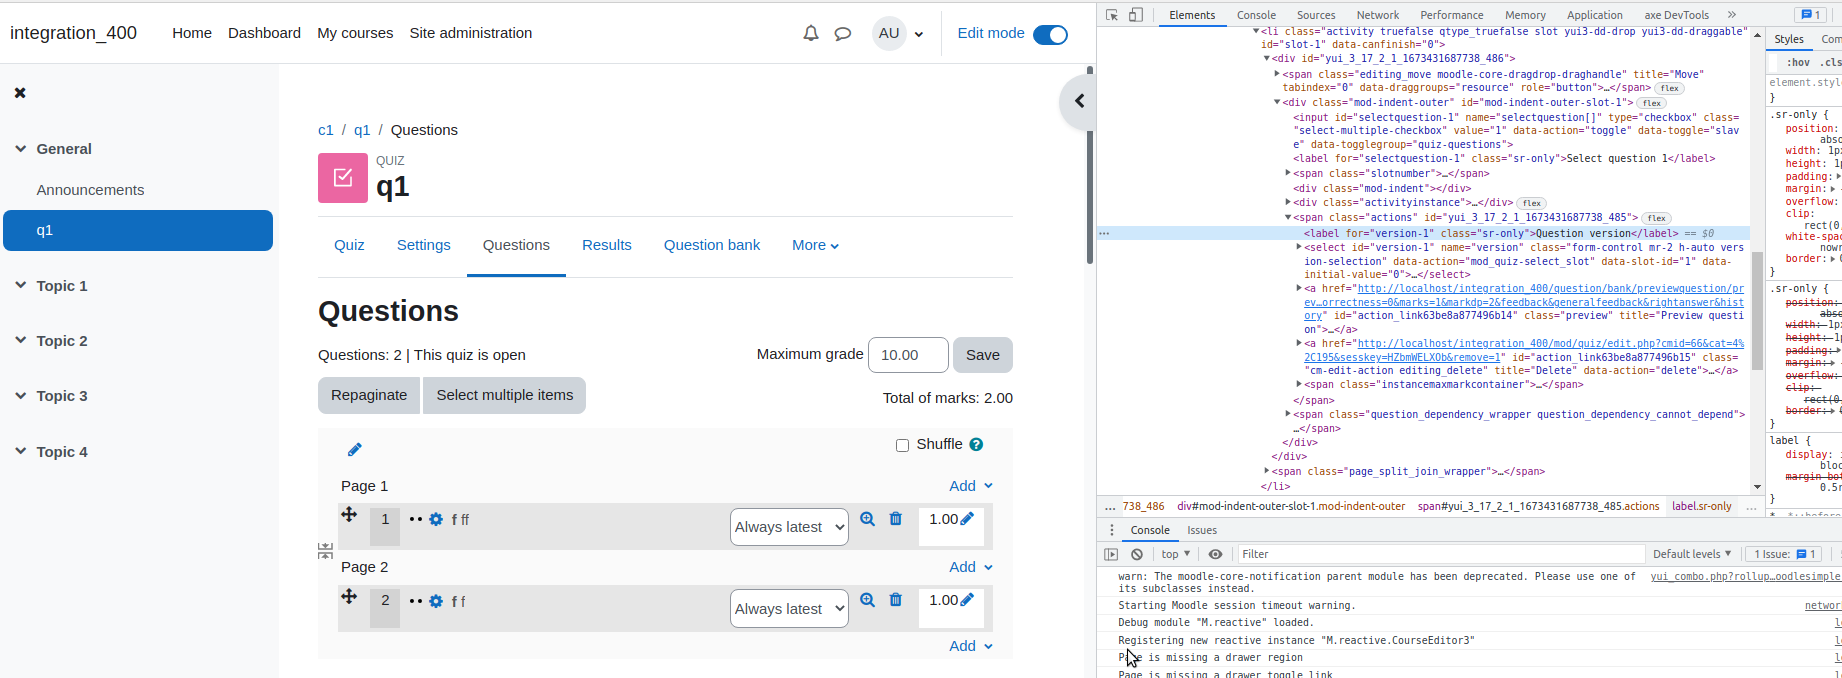Open the messaging drawer speech bubble

843,33
